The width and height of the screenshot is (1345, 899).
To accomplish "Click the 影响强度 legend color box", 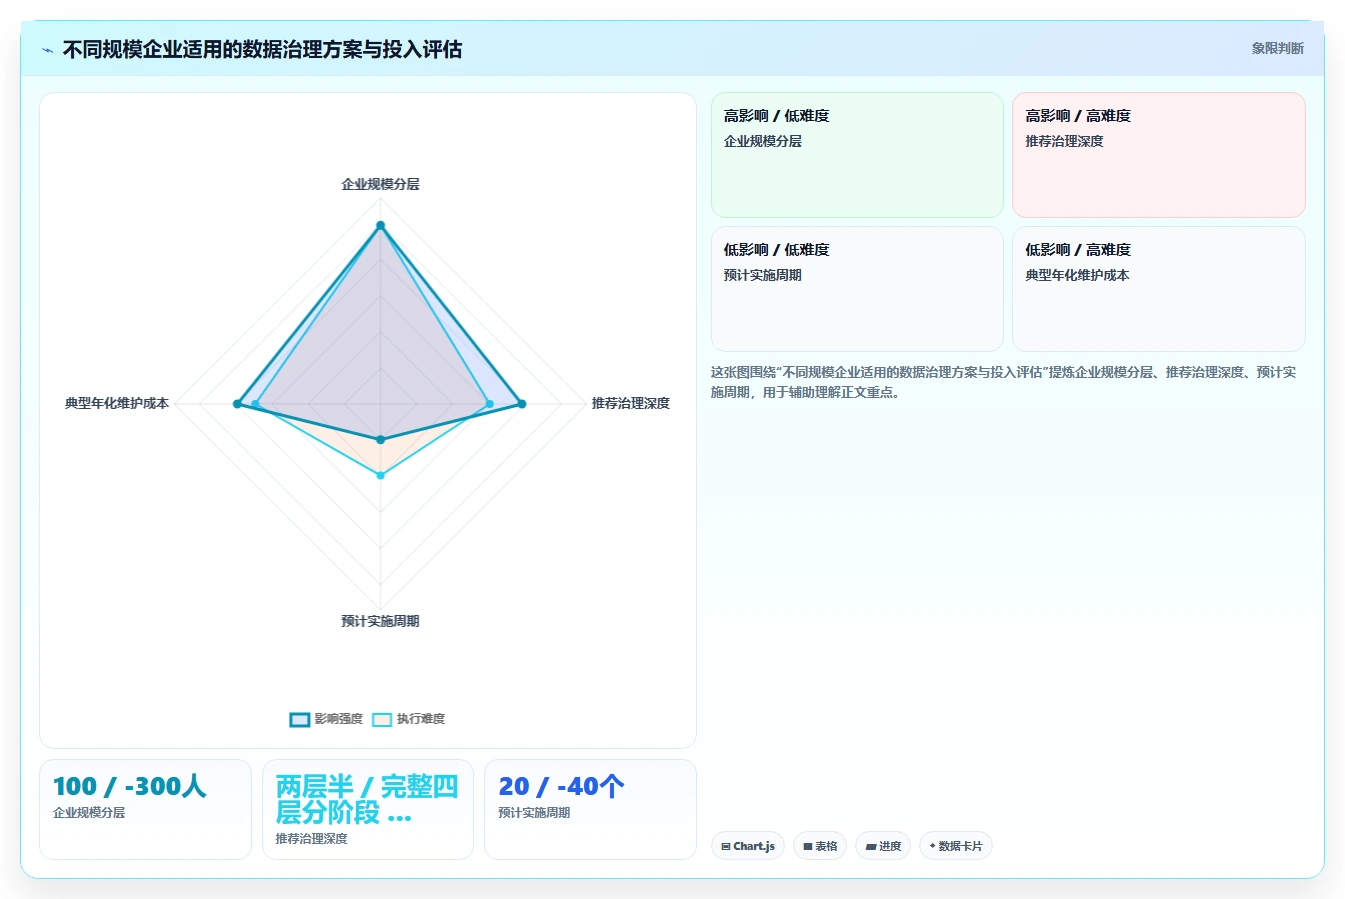I will [x=300, y=720].
